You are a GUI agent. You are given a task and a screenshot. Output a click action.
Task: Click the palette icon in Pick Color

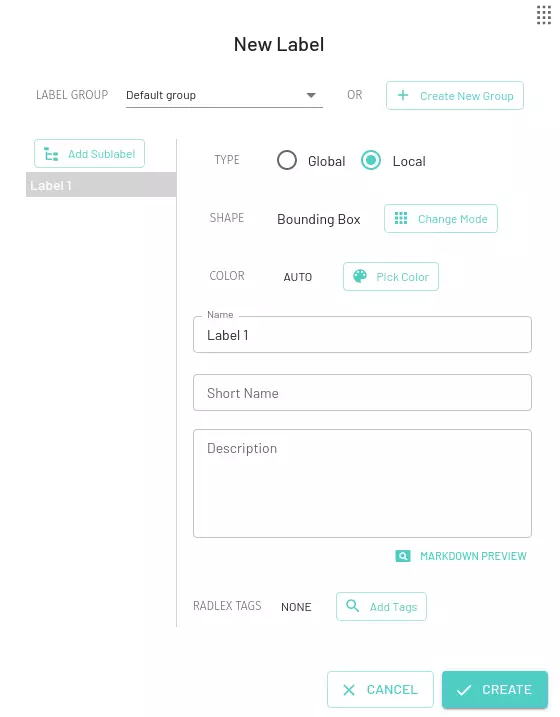tap(360, 276)
